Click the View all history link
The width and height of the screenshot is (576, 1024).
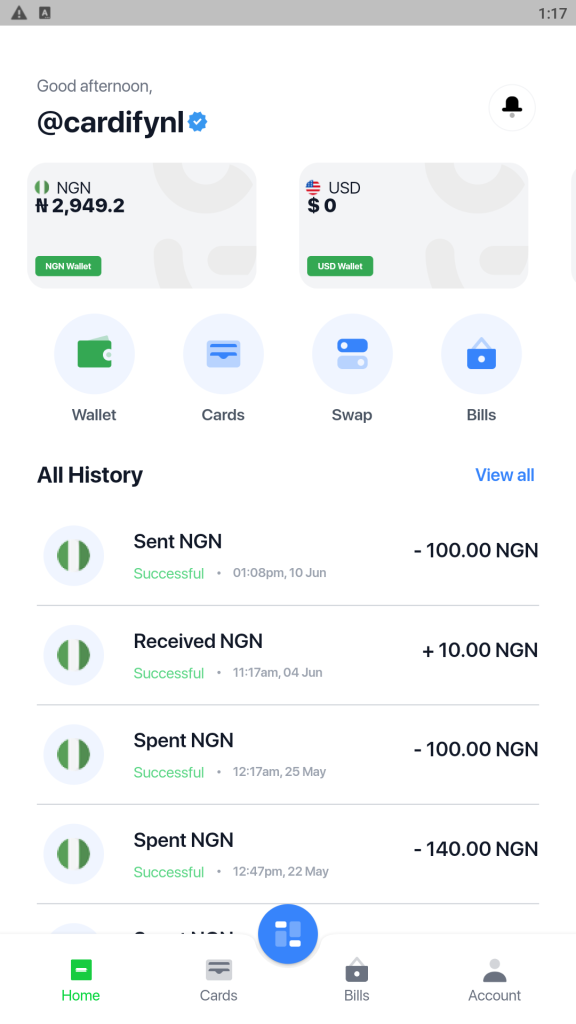coord(505,475)
